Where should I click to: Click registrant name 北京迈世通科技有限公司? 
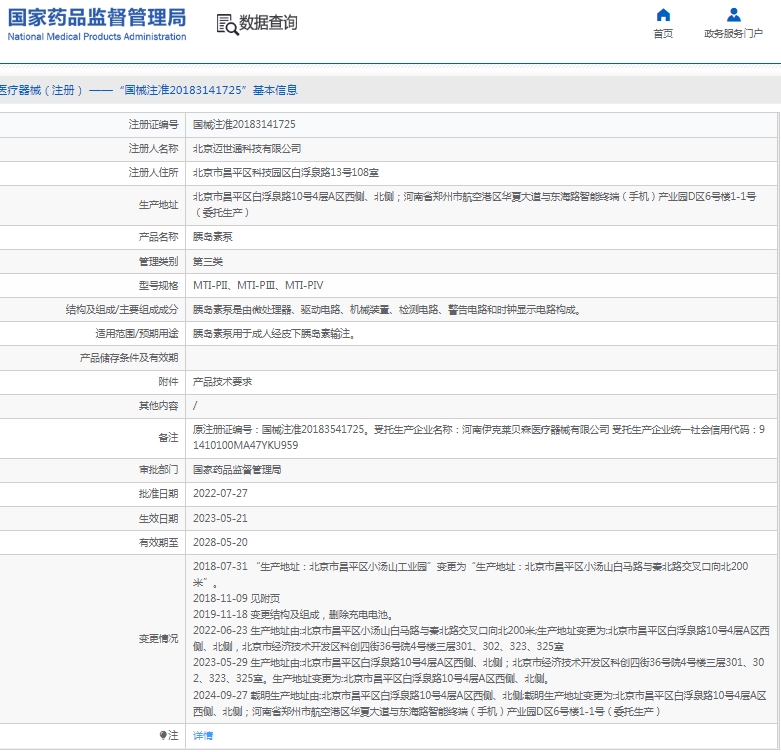pos(247,148)
